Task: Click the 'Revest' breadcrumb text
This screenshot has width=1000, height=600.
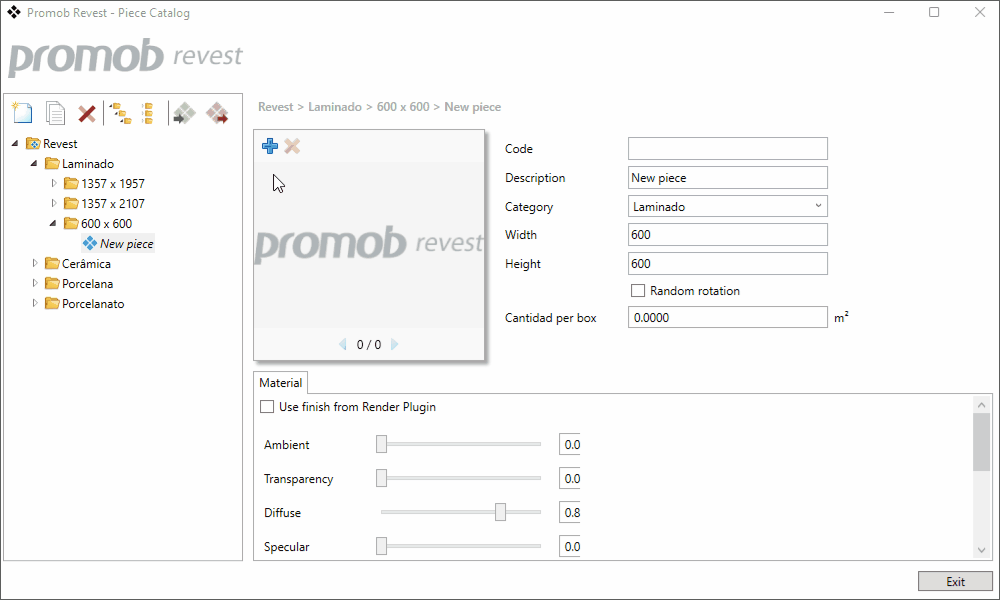Action: [x=276, y=107]
